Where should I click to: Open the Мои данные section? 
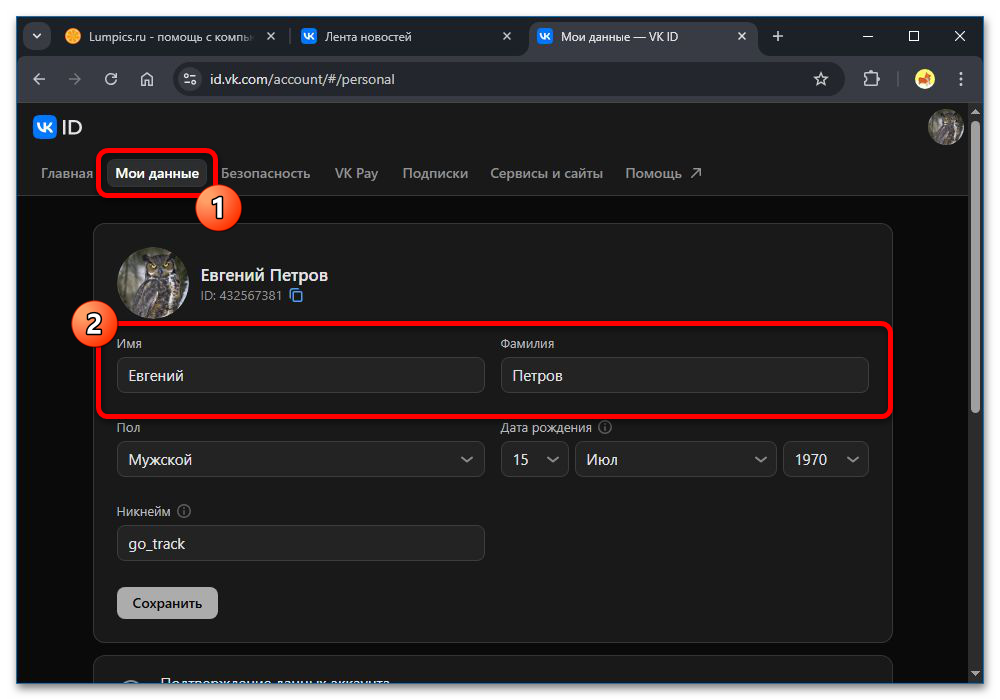[157, 173]
